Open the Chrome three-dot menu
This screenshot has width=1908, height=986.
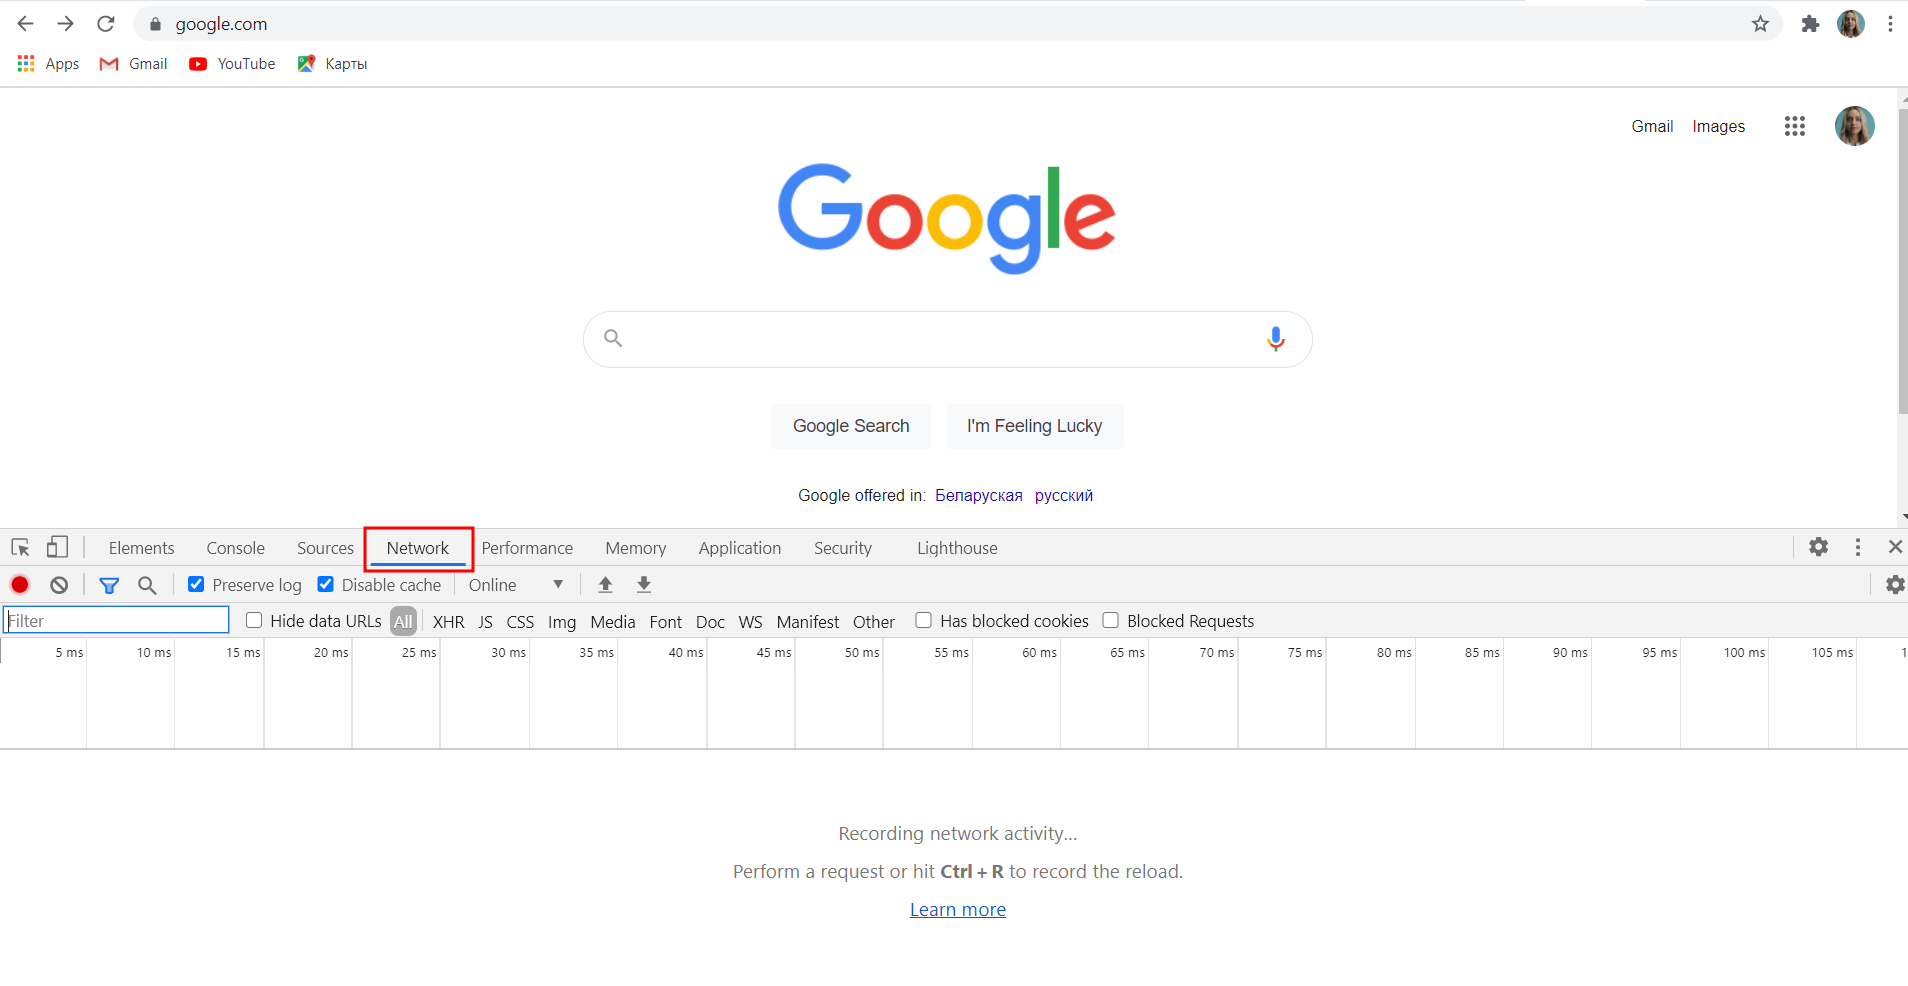click(x=1890, y=24)
